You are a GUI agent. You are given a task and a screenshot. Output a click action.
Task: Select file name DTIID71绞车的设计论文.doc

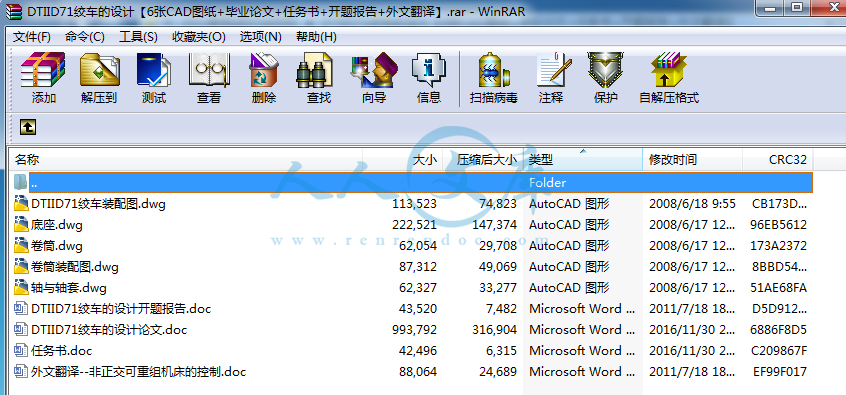(109, 330)
